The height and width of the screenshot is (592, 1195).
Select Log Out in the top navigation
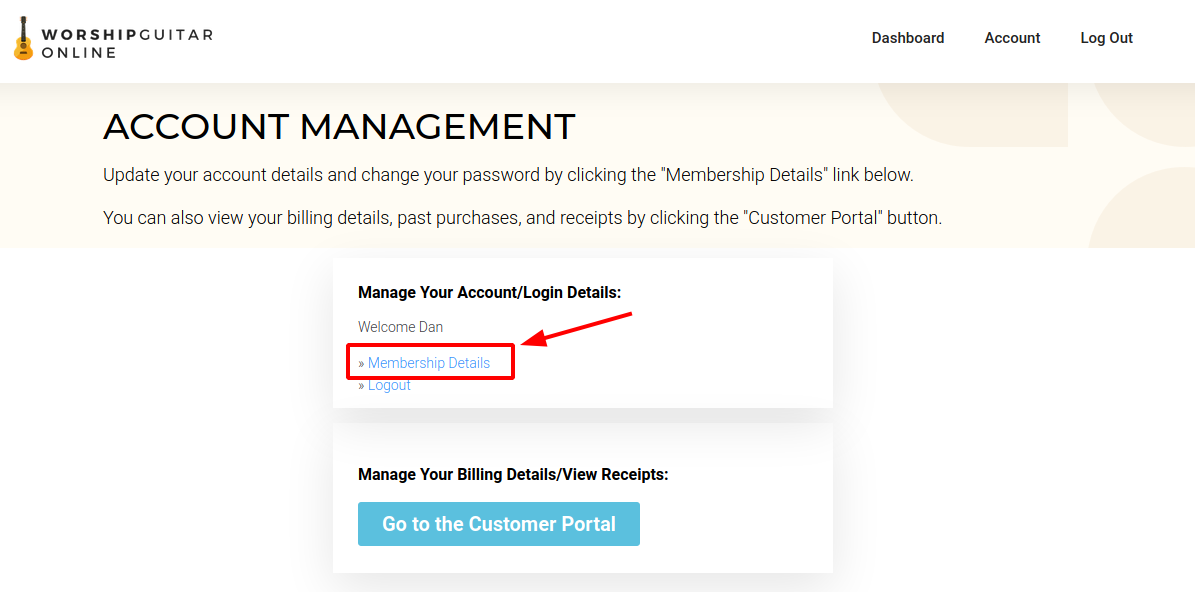coord(1106,38)
